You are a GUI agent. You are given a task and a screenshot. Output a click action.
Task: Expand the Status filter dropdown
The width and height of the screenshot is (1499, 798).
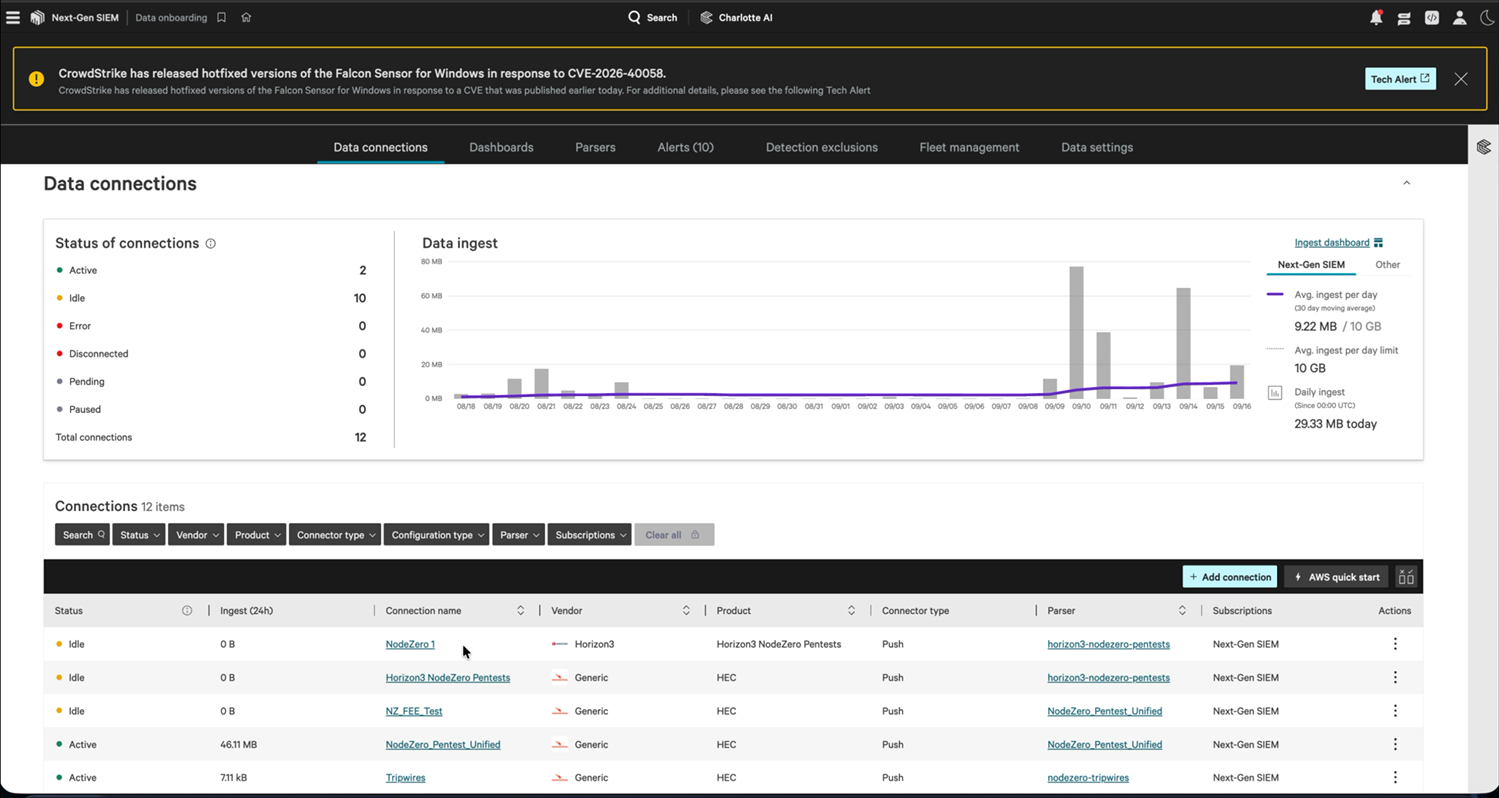(x=138, y=535)
